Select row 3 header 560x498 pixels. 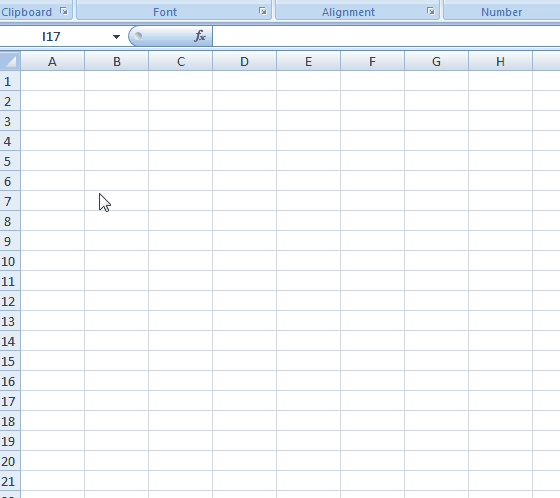point(10,121)
